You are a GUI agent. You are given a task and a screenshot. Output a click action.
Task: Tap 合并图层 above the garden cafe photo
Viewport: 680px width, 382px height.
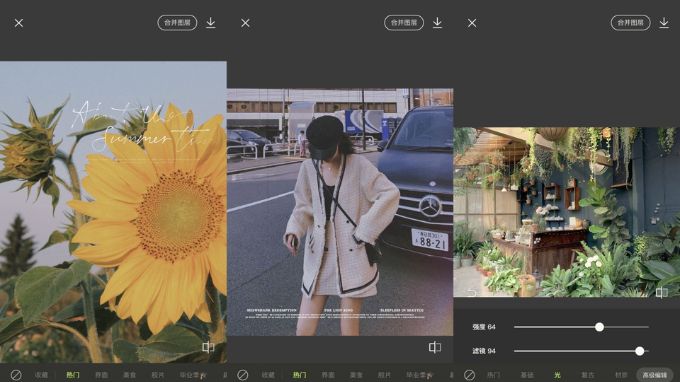pyautogui.click(x=631, y=23)
